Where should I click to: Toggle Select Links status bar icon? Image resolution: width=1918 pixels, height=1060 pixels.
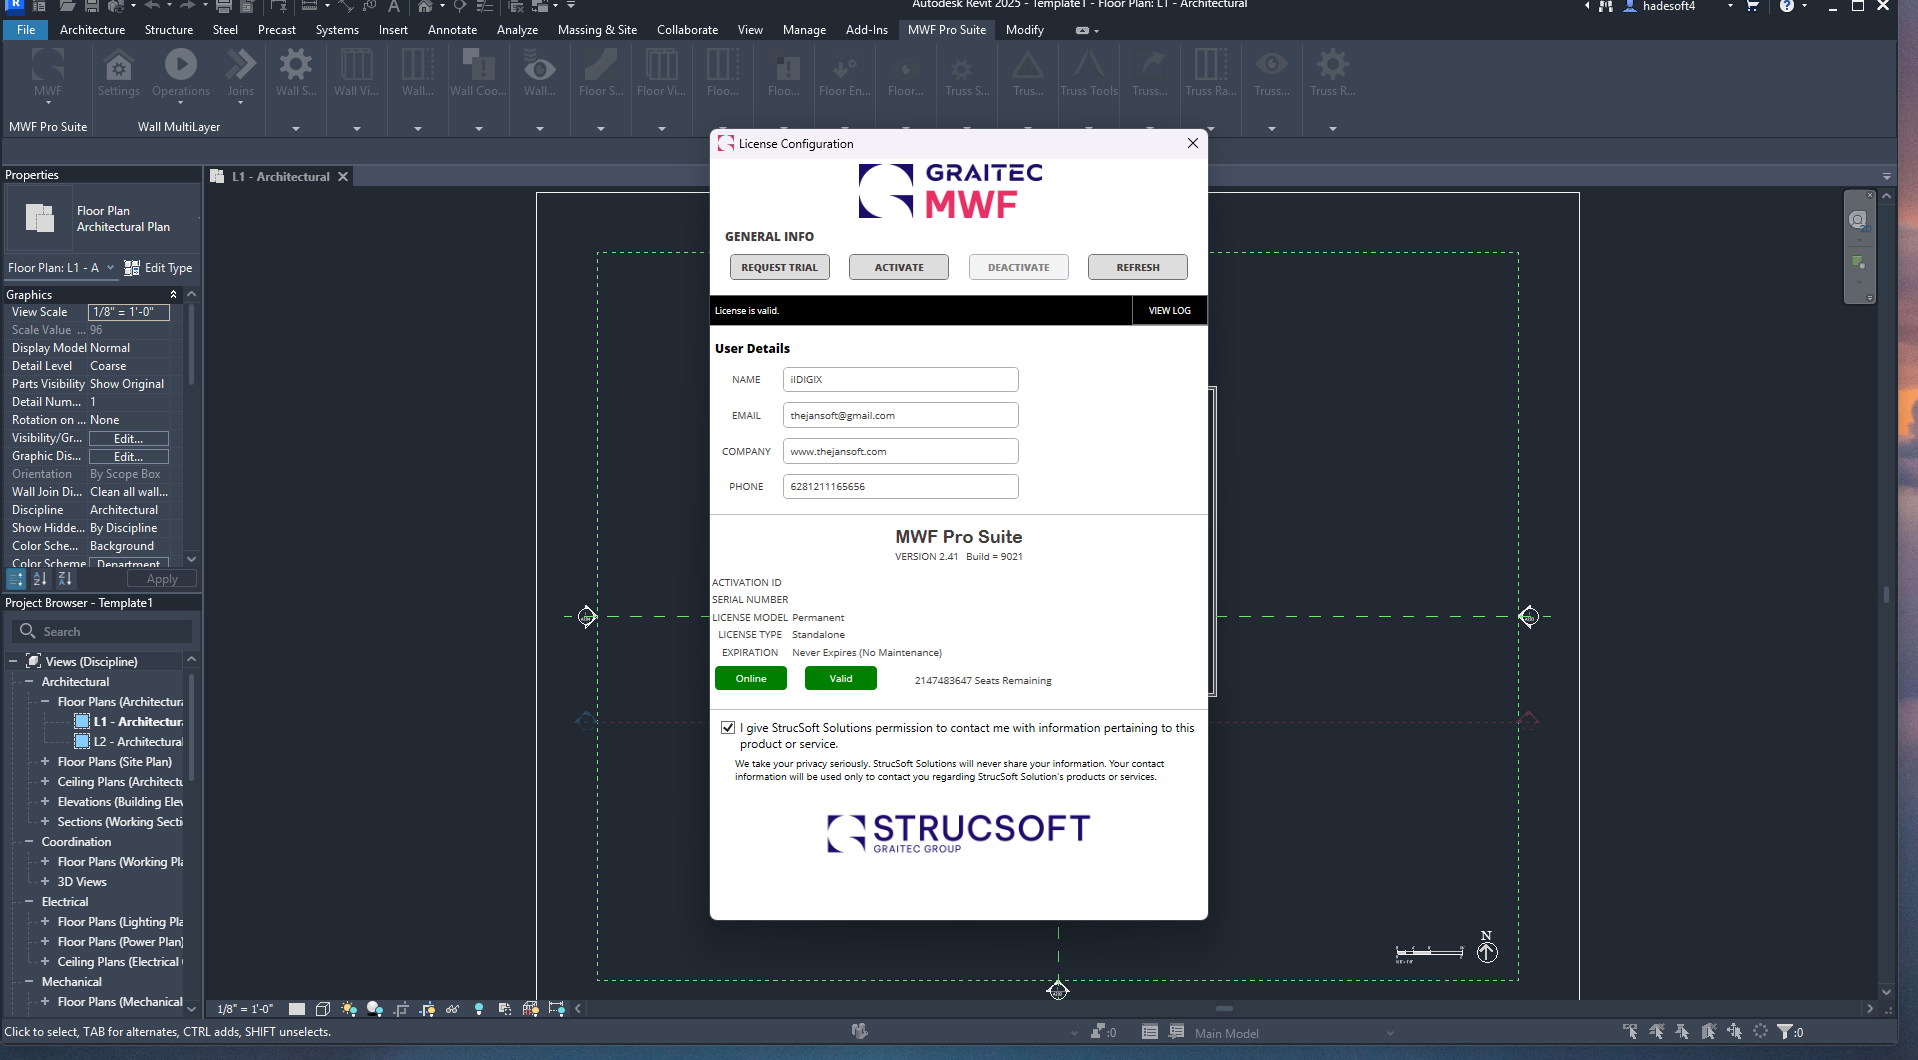(1631, 1031)
